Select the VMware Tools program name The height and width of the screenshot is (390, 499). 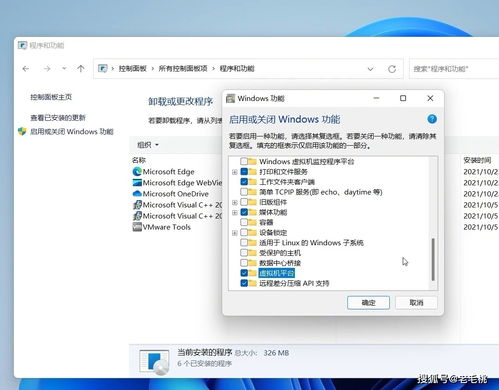click(x=167, y=227)
